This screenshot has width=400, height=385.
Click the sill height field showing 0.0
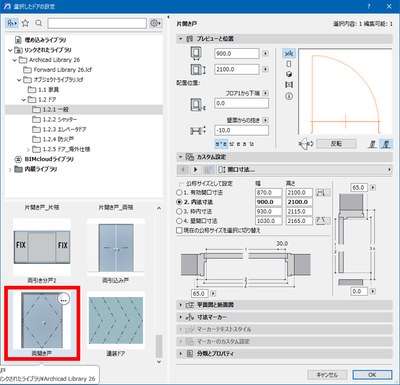point(241,103)
